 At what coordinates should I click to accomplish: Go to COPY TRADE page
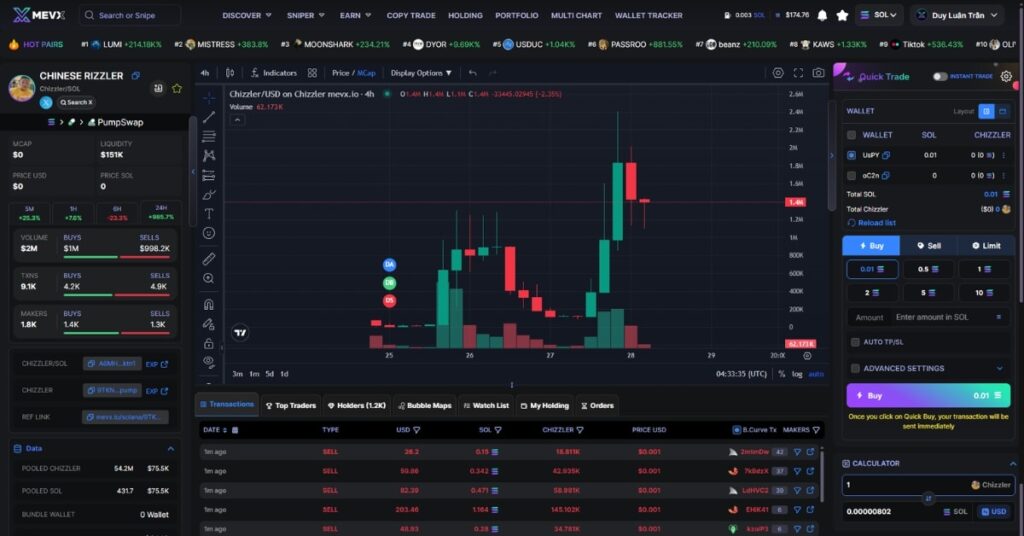[x=411, y=15]
